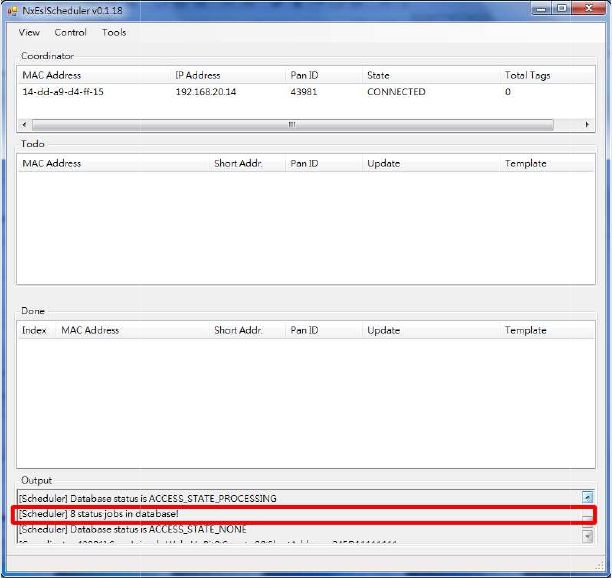This screenshot has width=612, height=578.
Task: Click Todo Template column header
Action: pyautogui.click(x=547, y=163)
